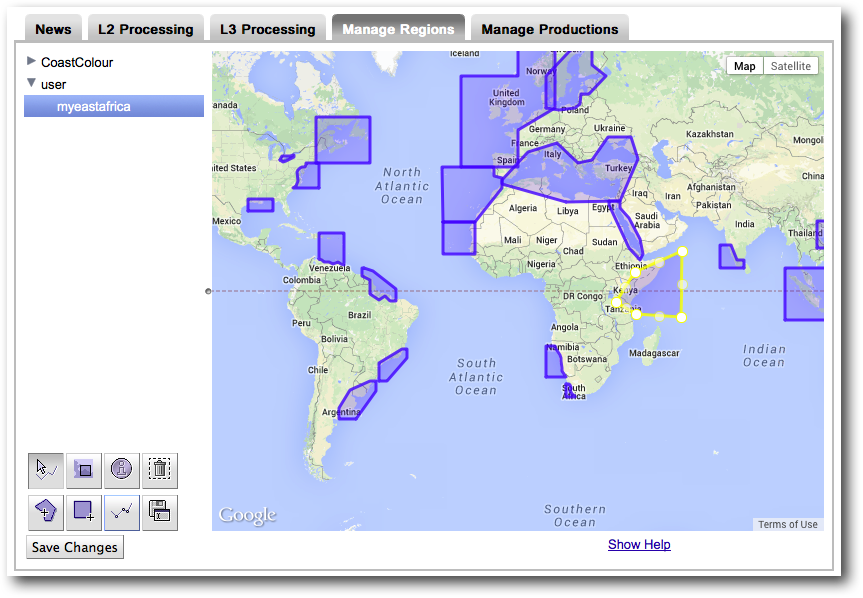Select the region polygon off southern Brazil
The height and width of the screenshot is (598, 863).
[392, 365]
